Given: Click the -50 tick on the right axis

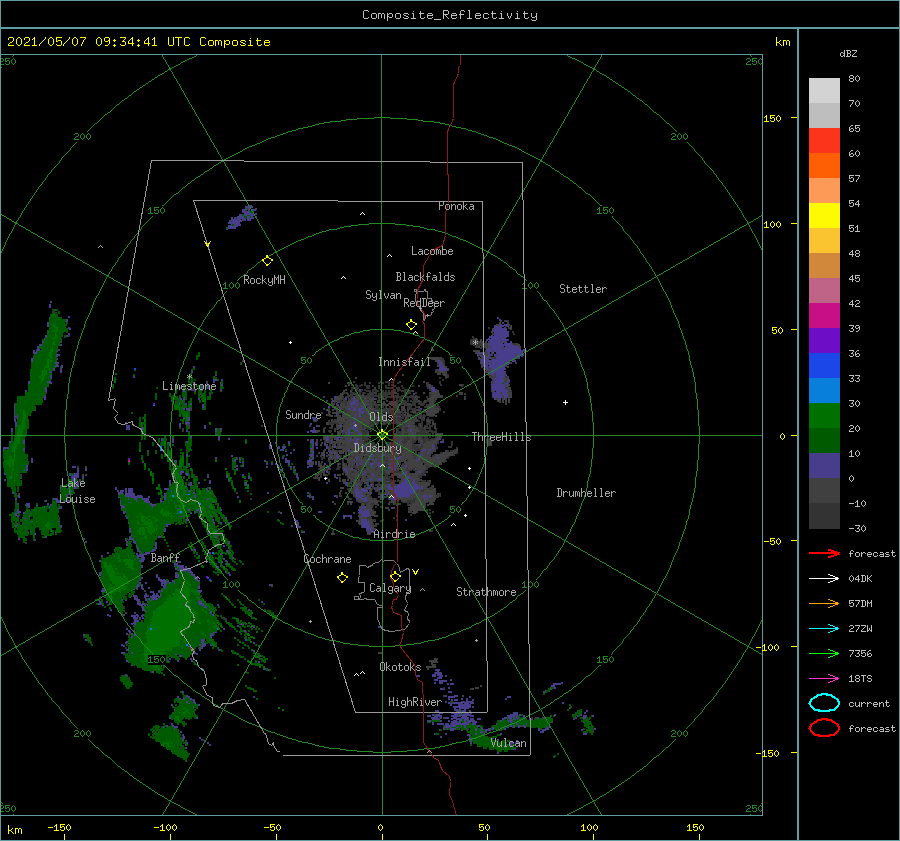Looking at the screenshot, I should (x=771, y=541).
